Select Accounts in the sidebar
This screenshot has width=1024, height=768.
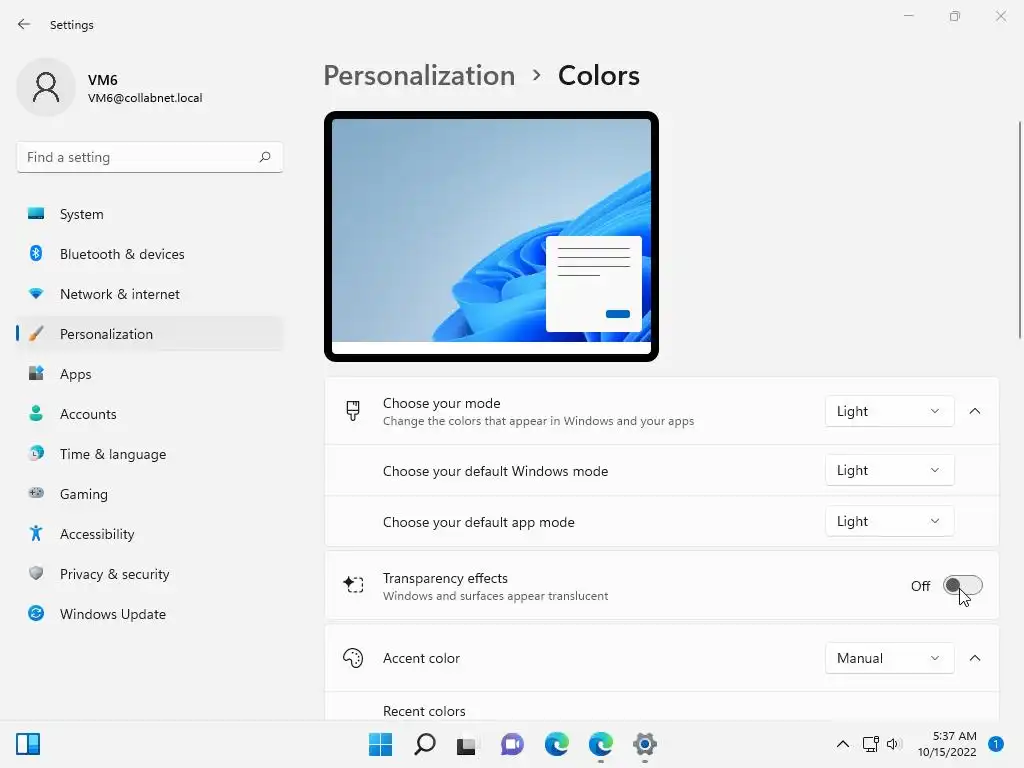tap(150, 413)
